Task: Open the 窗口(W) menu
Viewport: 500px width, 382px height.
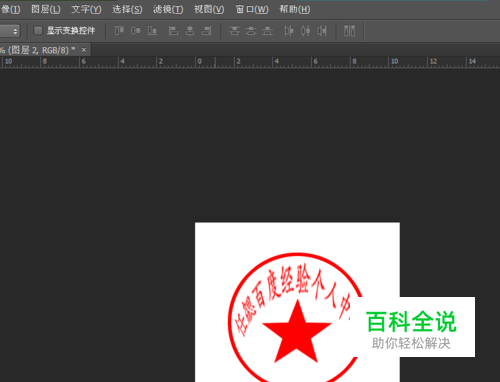Action: (252, 9)
